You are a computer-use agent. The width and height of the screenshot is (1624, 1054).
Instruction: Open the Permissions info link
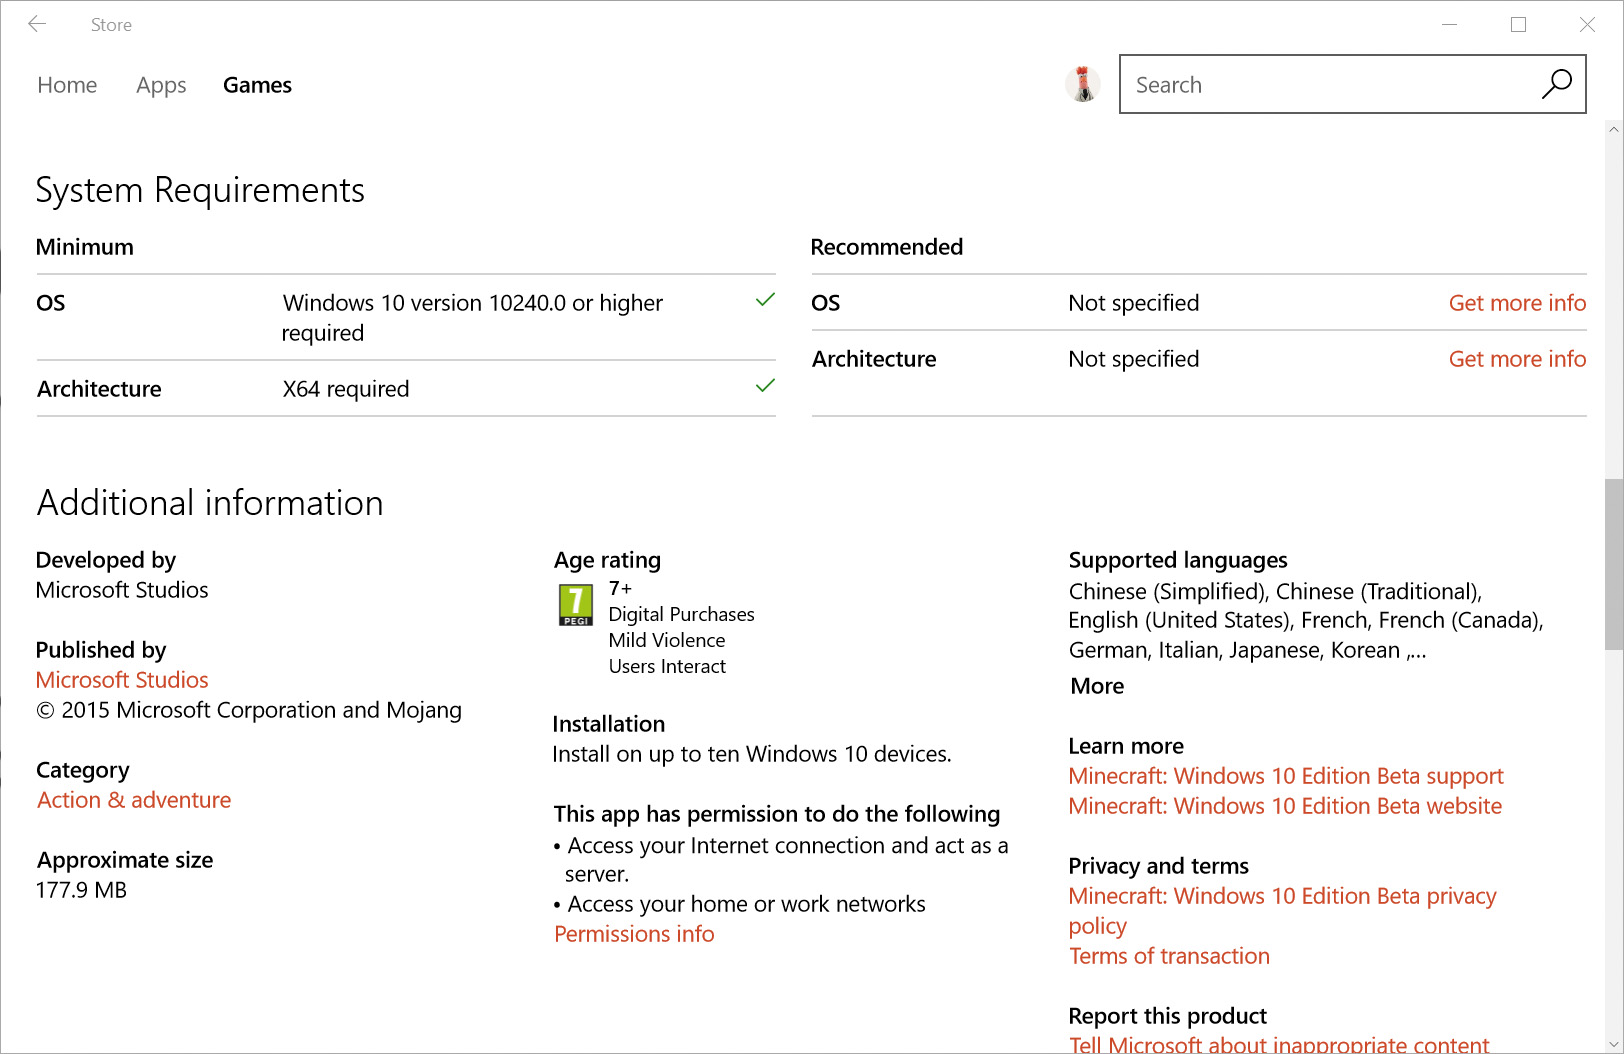634,934
